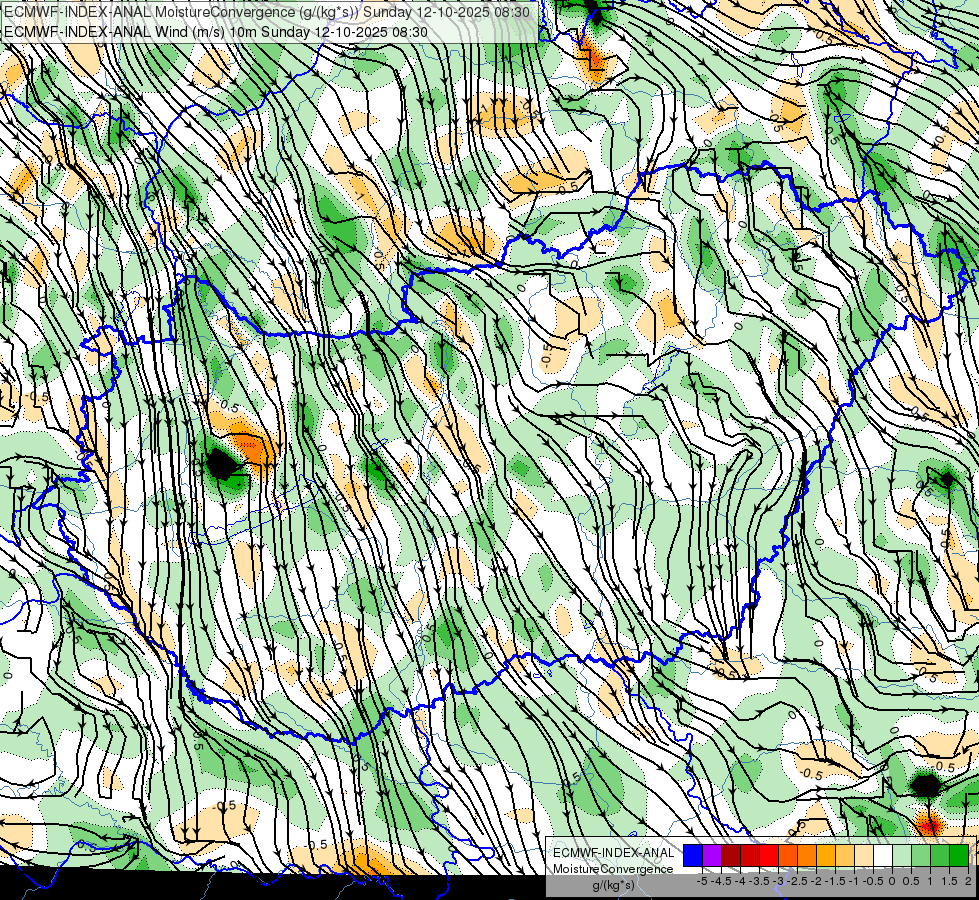979x900 pixels.
Task: Click the -5 tick label on the legend
Action: coord(702,881)
